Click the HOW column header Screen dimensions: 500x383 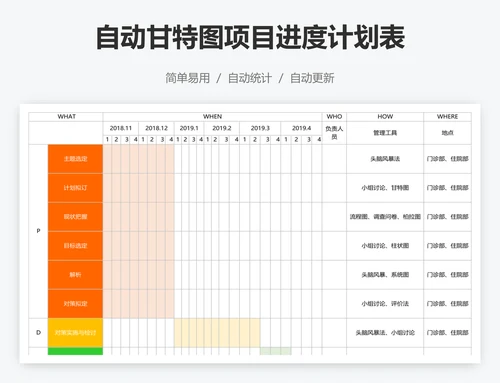pyautogui.click(x=385, y=117)
